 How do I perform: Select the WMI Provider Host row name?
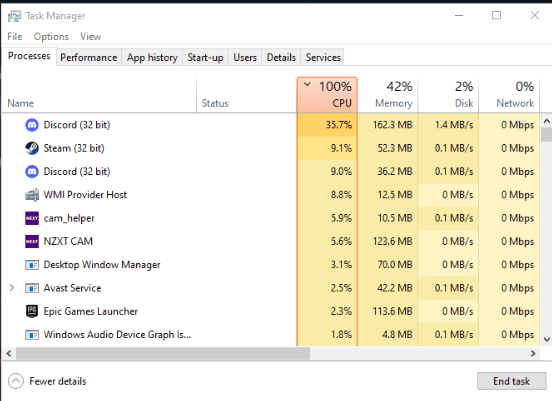pyautogui.click(x=85, y=195)
